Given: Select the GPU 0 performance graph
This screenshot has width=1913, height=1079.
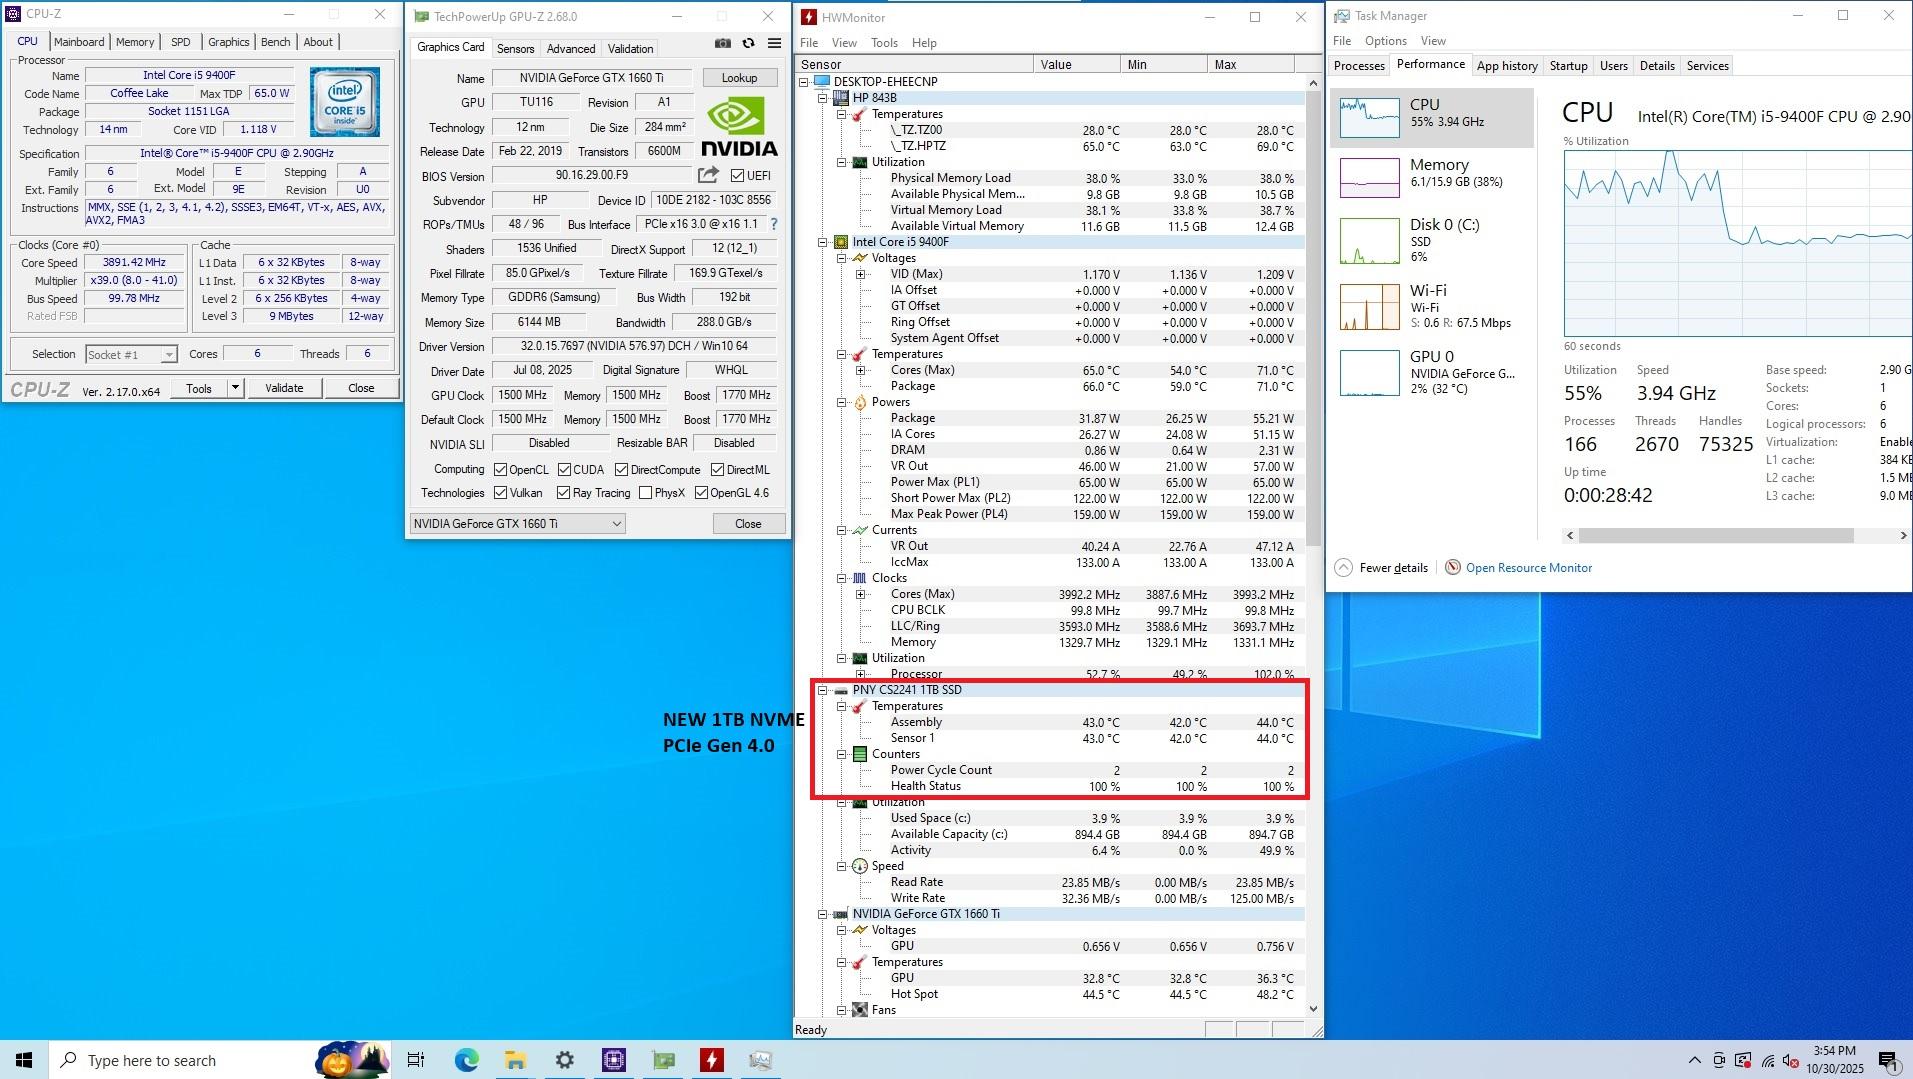Looking at the screenshot, I should point(1432,372).
